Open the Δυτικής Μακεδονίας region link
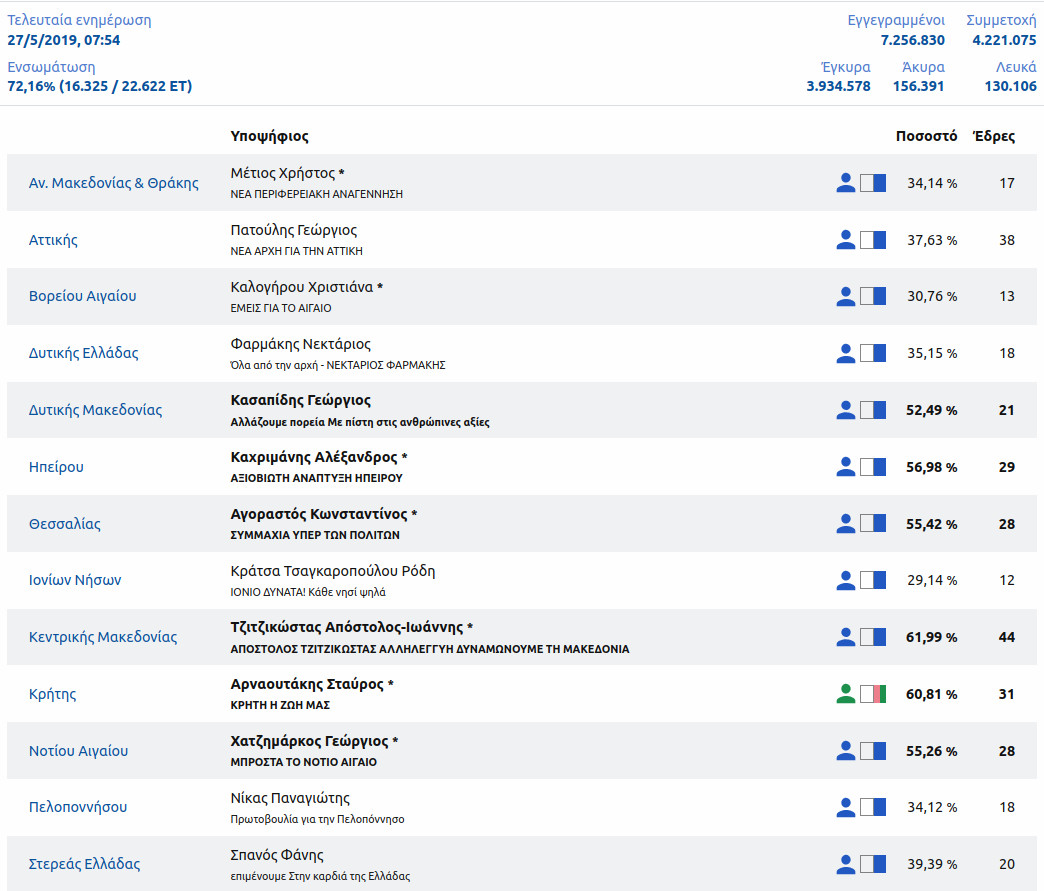 95,410
